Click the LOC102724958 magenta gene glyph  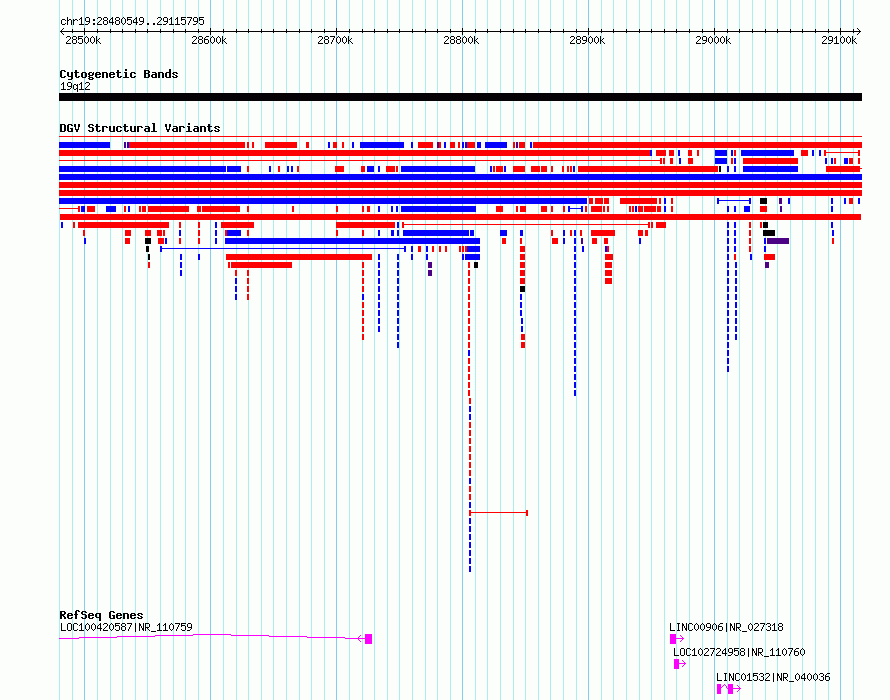coord(680,664)
